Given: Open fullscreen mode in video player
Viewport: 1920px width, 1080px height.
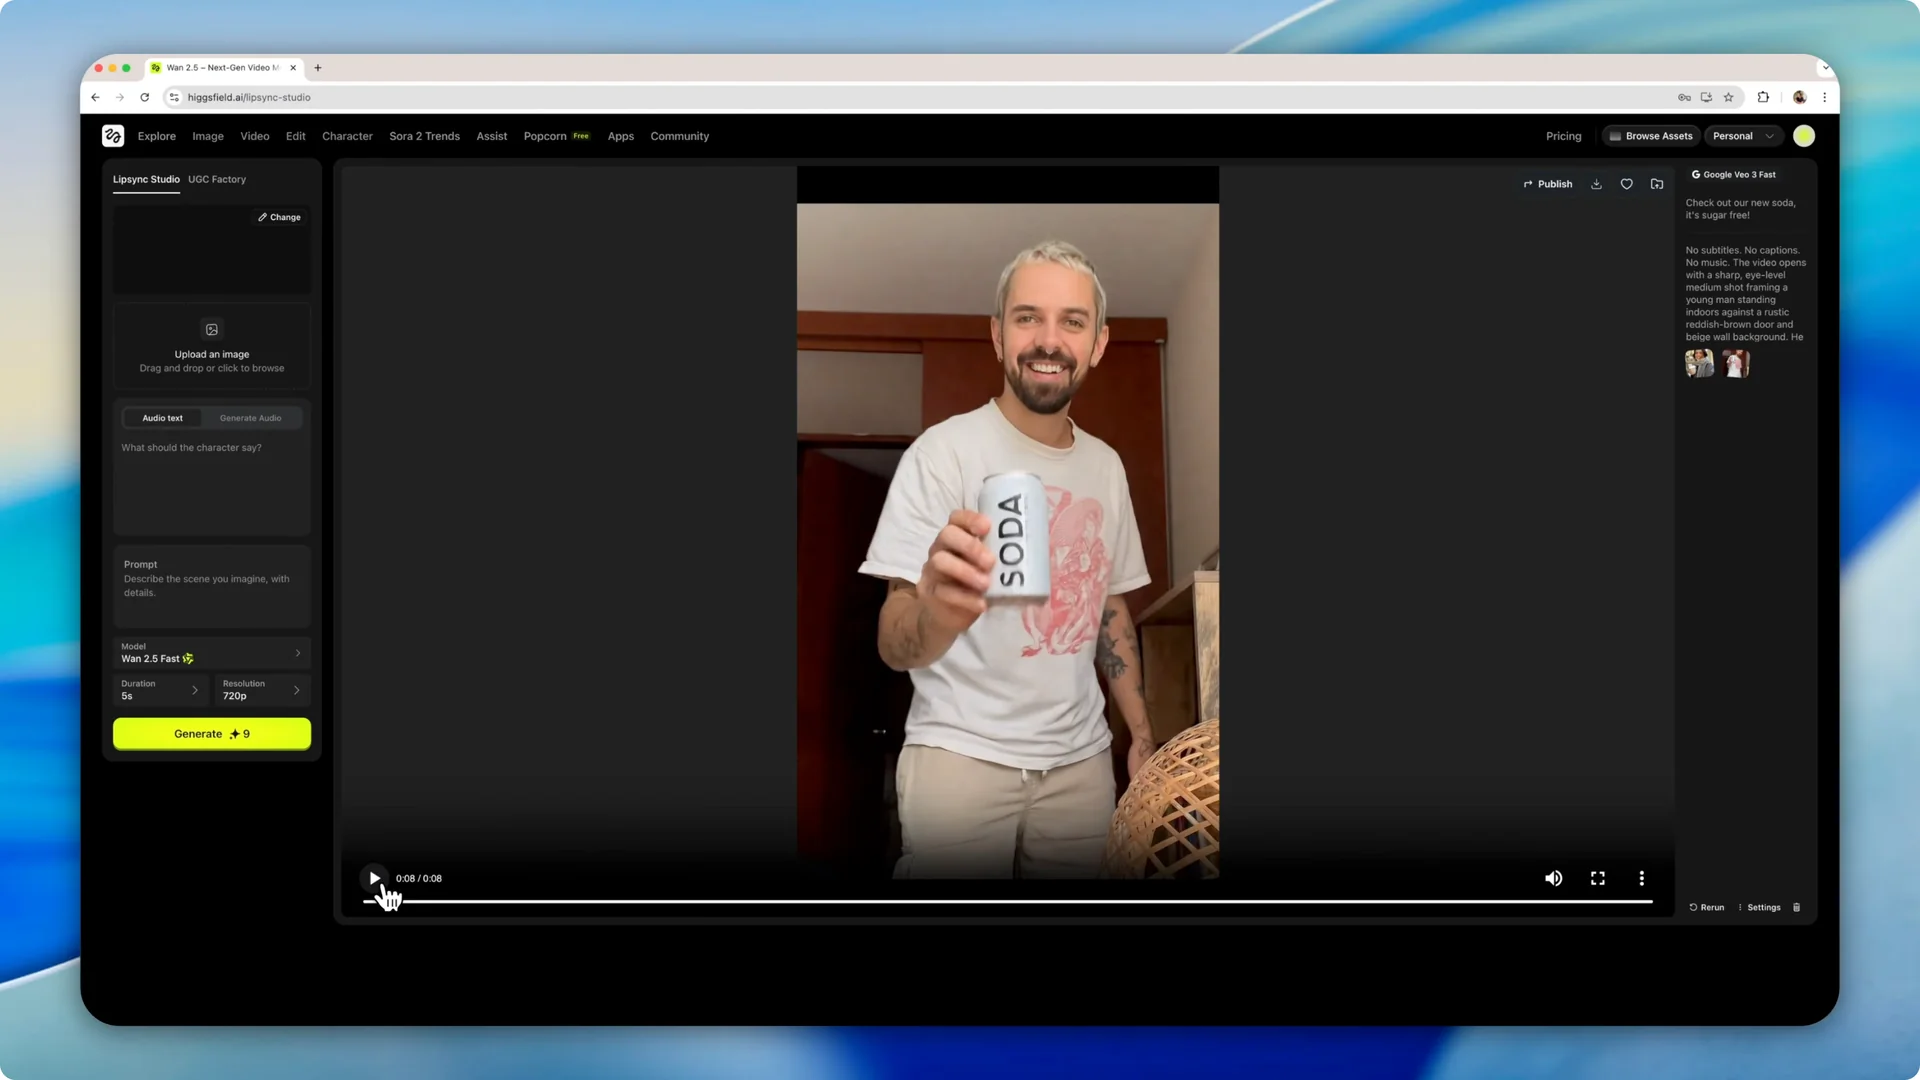Looking at the screenshot, I should point(1597,878).
